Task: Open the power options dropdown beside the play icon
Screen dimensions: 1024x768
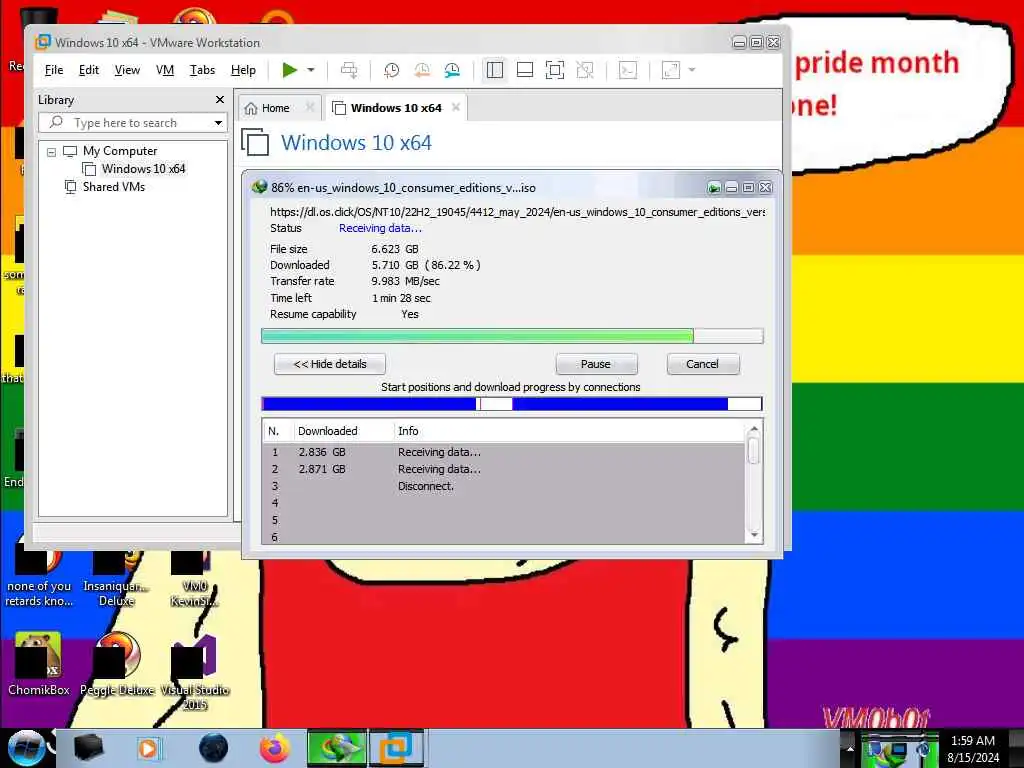Action: (311, 70)
